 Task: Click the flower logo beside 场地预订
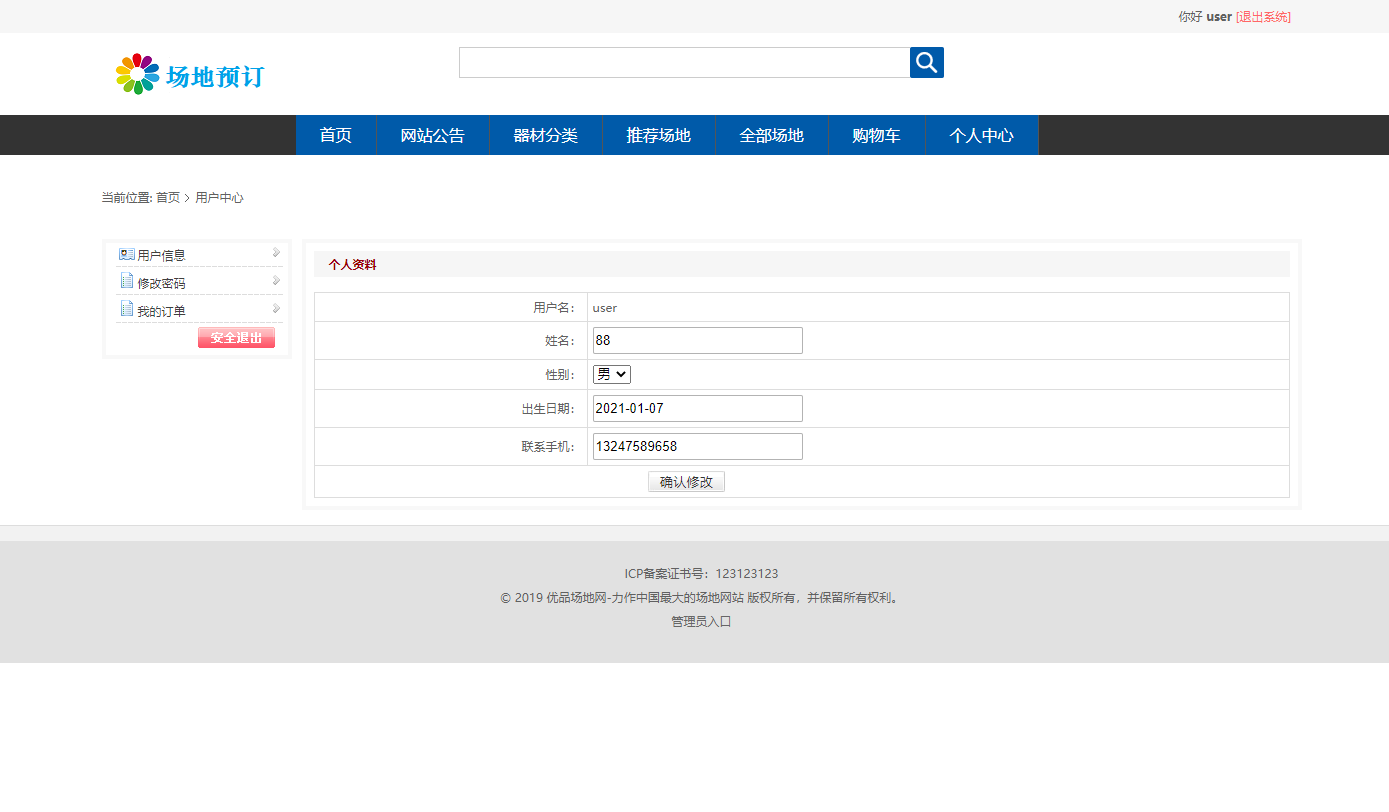pos(137,73)
